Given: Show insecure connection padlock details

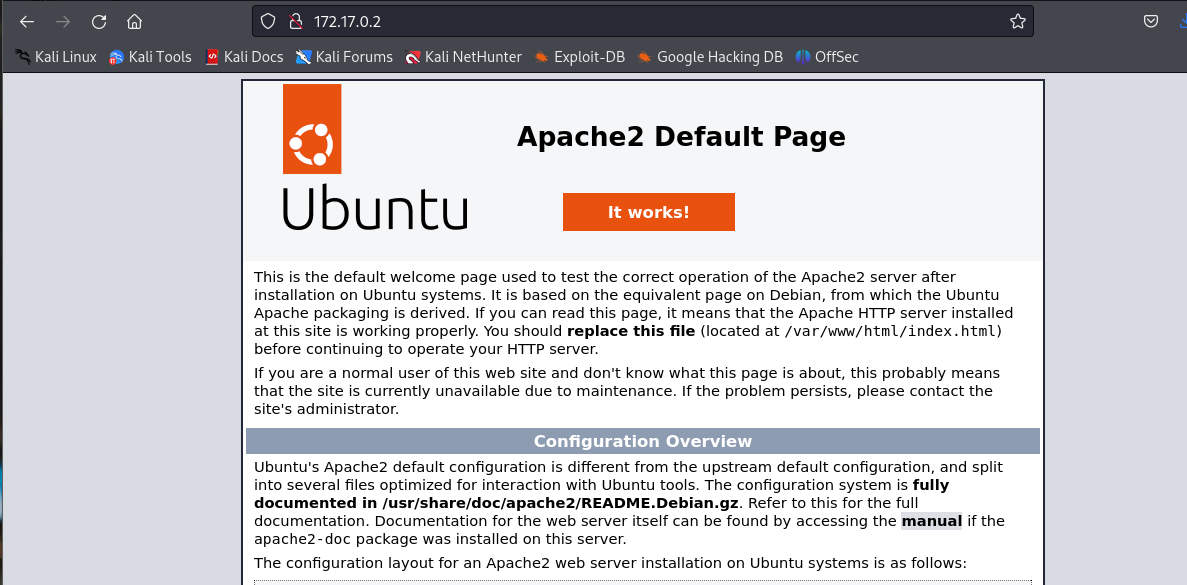Looking at the screenshot, I should [x=294, y=21].
